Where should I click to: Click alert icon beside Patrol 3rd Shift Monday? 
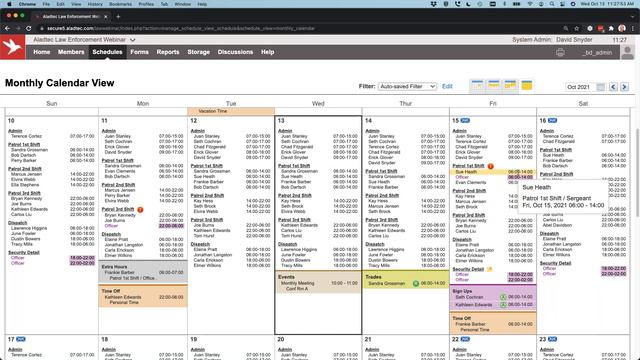[140, 209]
